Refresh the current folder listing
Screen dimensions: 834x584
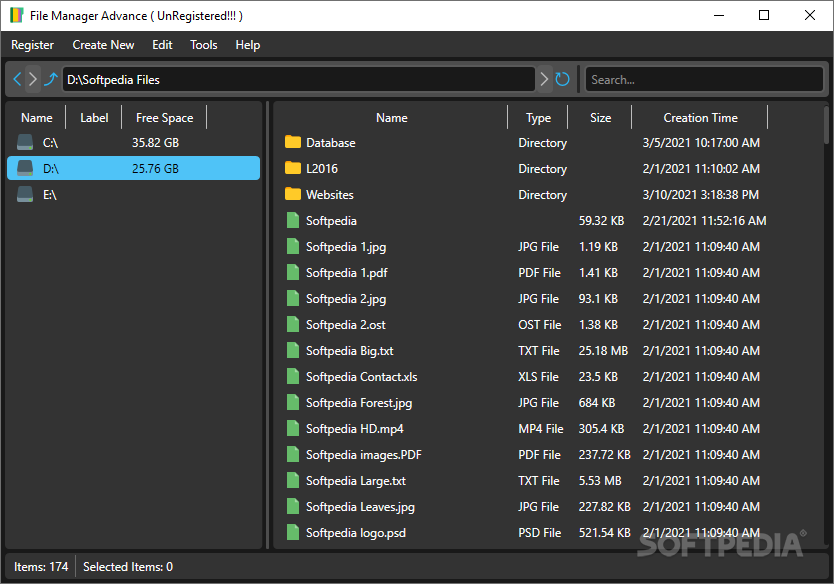coord(562,79)
